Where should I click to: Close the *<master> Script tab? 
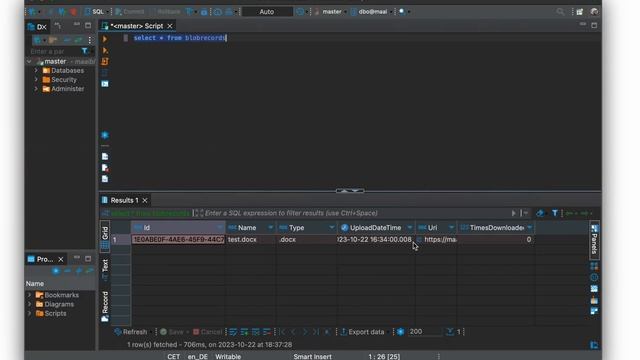(x=170, y=26)
